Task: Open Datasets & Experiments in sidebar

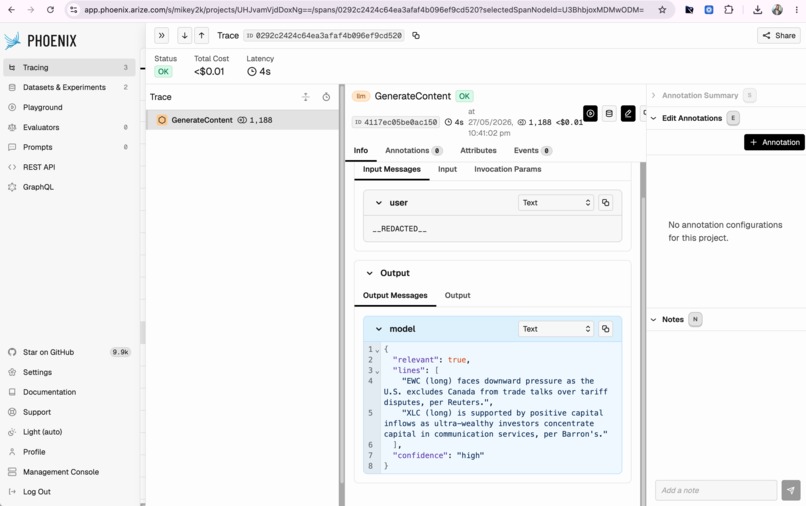Action: [69, 87]
